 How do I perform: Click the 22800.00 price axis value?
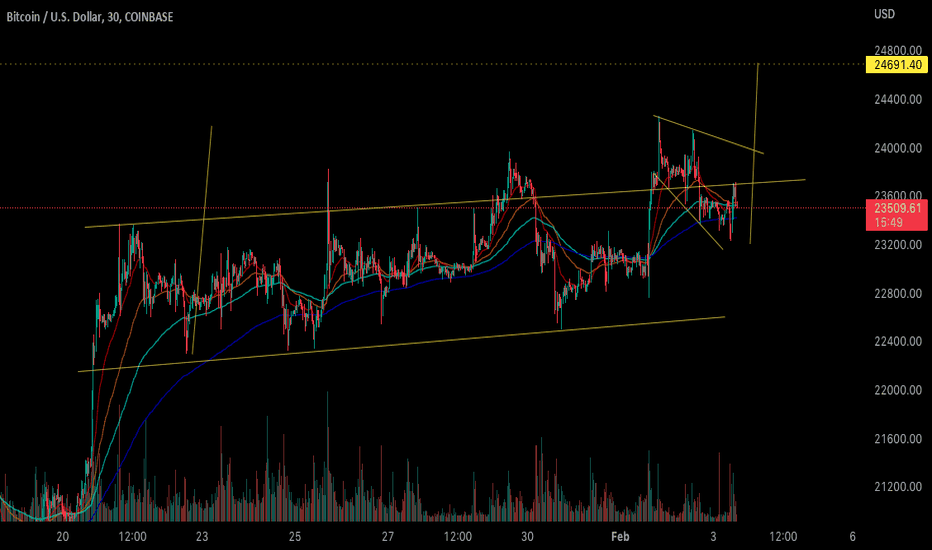click(898, 293)
